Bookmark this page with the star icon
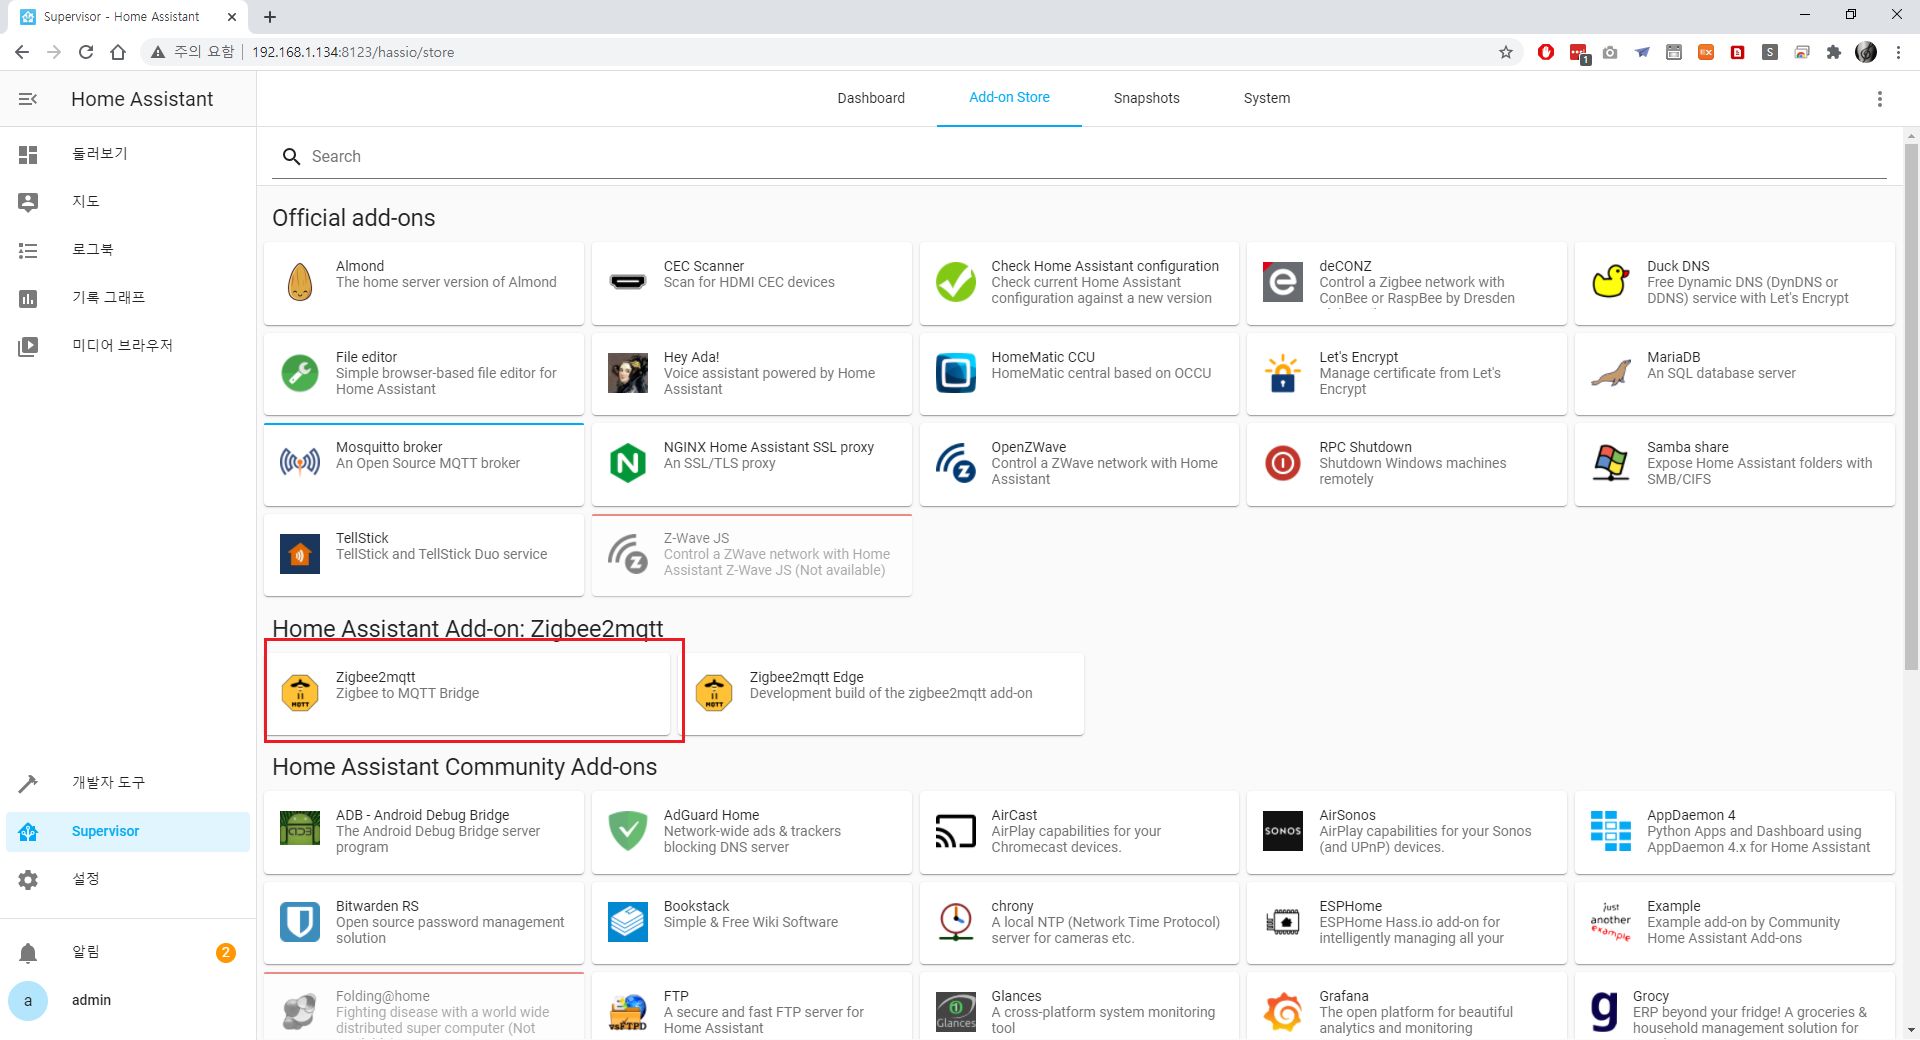 click(x=1505, y=52)
